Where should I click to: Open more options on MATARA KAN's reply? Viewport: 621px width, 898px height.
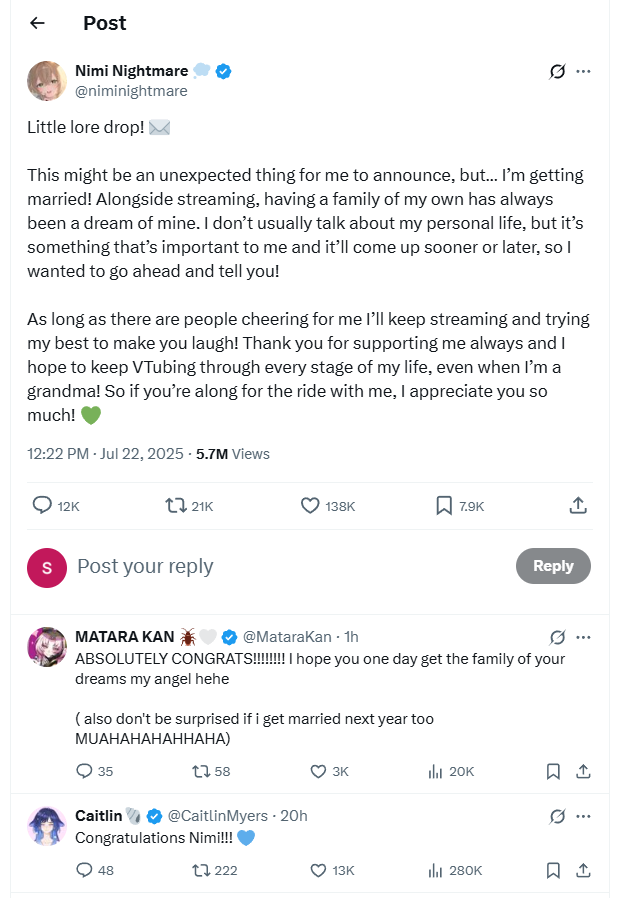584,637
